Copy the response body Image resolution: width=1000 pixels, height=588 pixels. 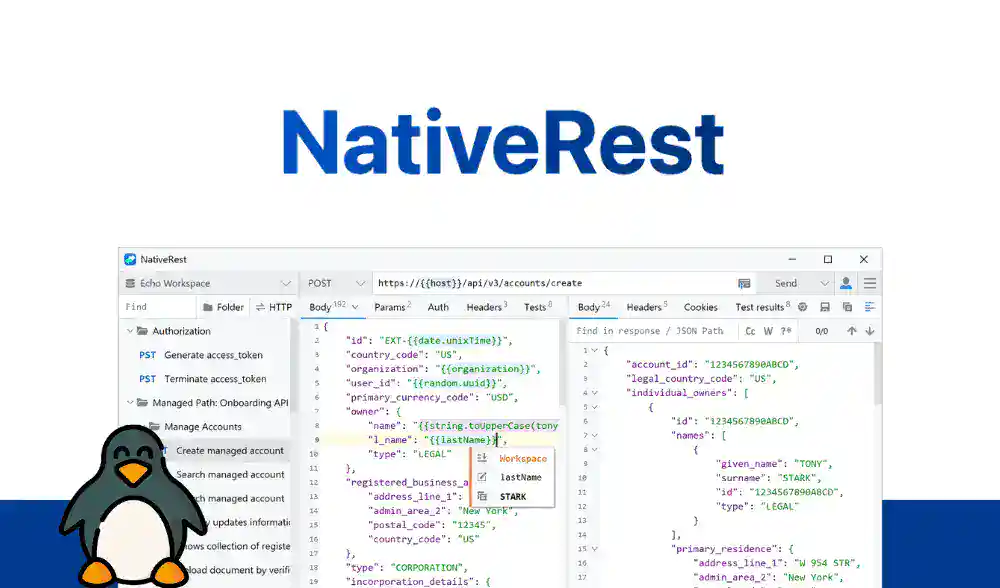(847, 307)
